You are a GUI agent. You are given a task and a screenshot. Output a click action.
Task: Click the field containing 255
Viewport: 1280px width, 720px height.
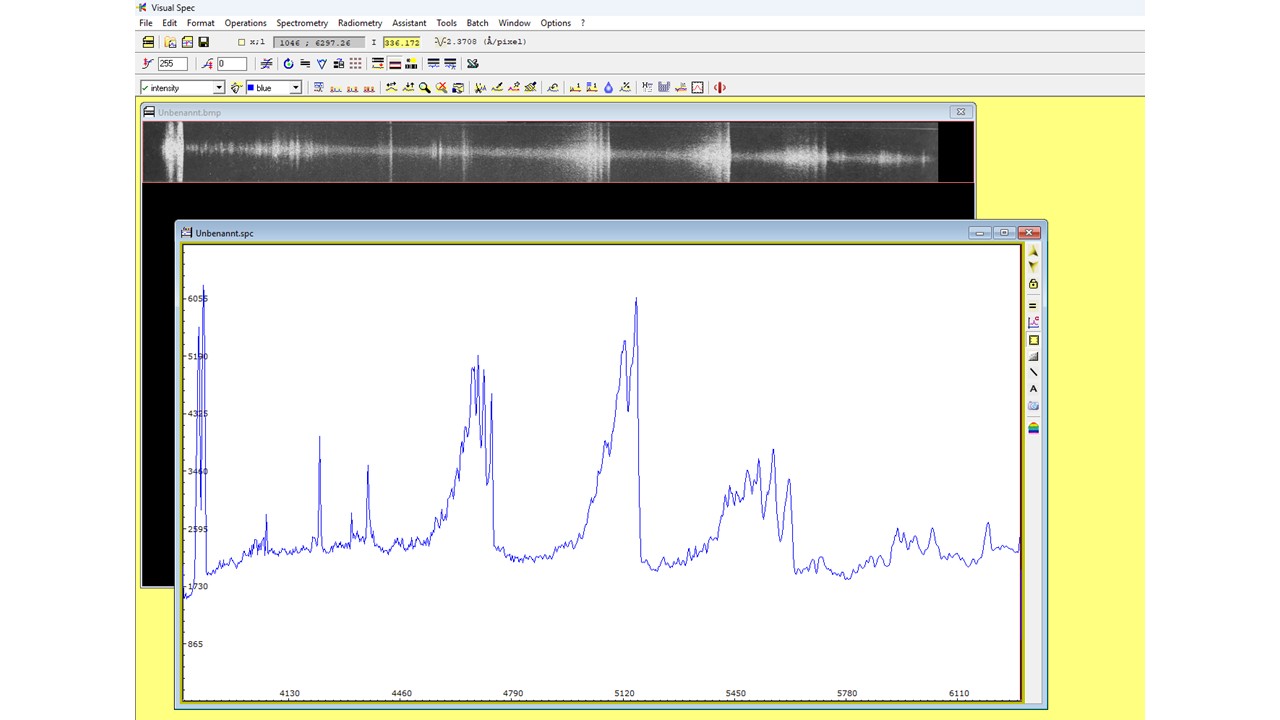[x=172, y=64]
